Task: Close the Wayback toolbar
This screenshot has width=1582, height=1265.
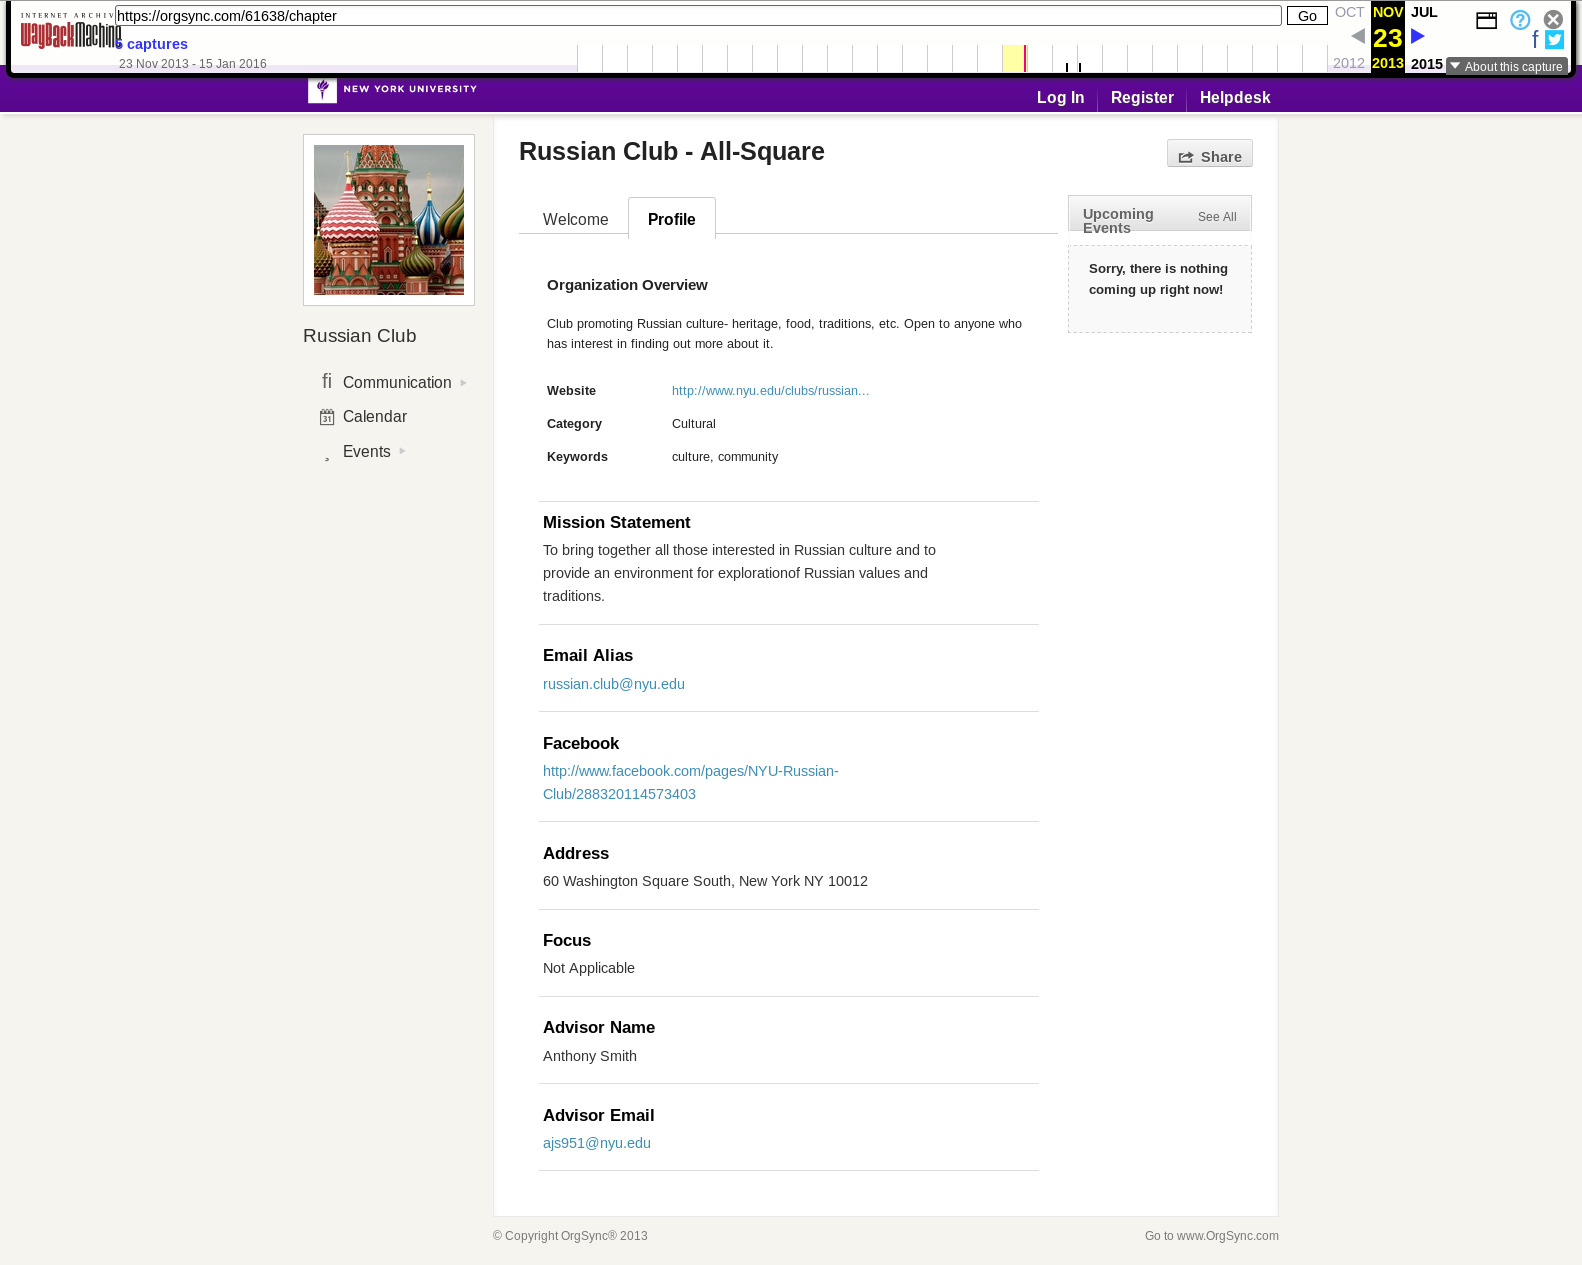Action: [x=1553, y=20]
